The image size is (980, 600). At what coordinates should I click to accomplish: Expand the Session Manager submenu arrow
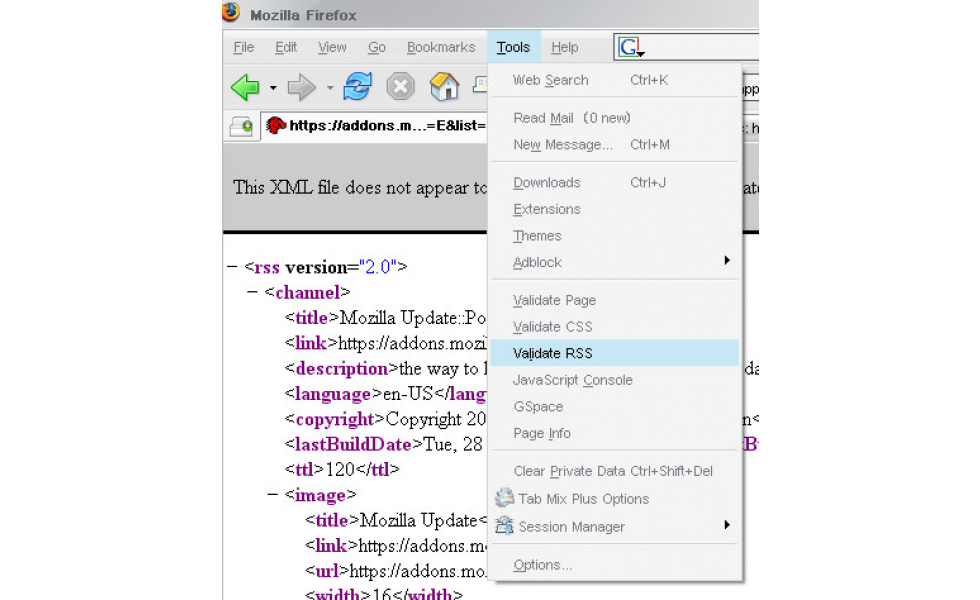[x=727, y=525]
